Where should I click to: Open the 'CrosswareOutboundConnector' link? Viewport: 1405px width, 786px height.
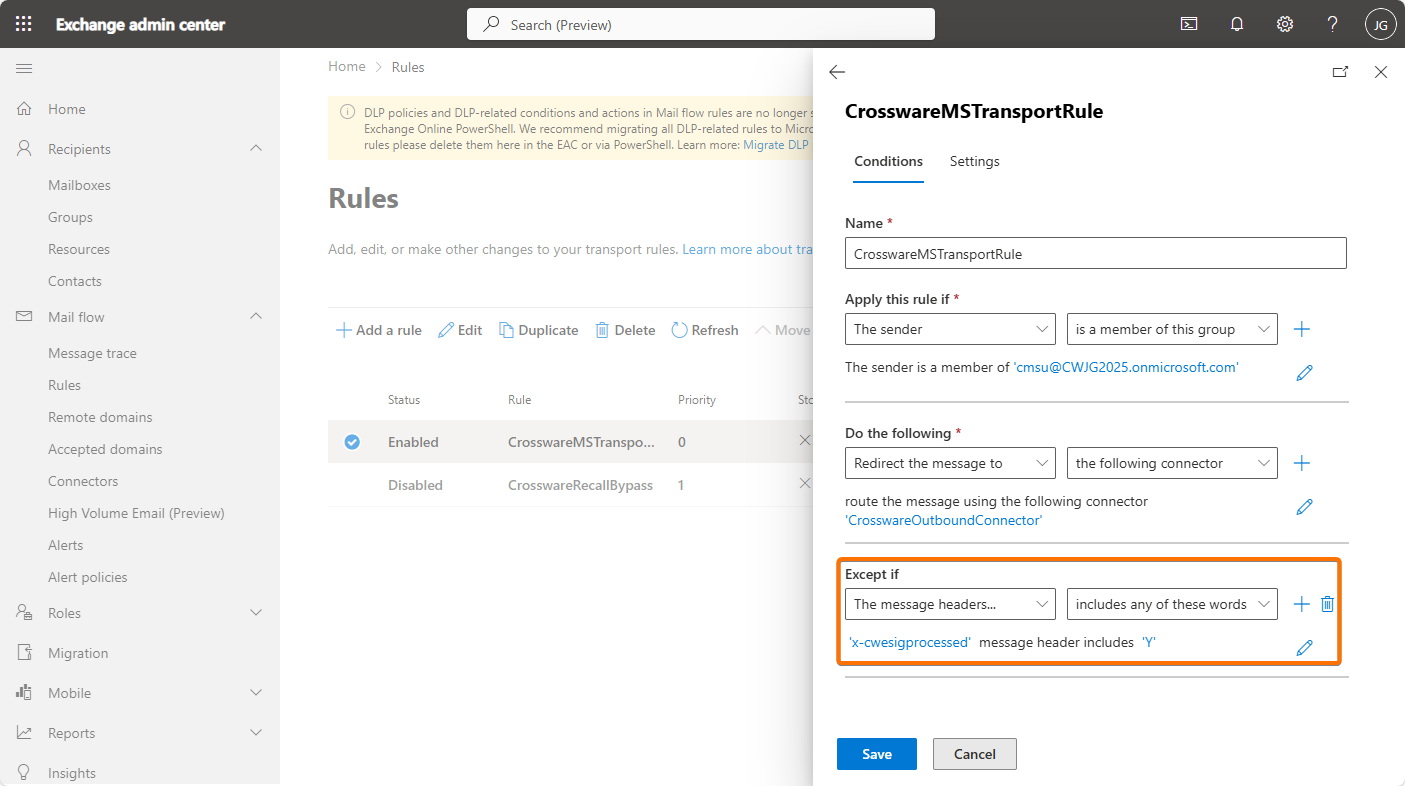944,520
